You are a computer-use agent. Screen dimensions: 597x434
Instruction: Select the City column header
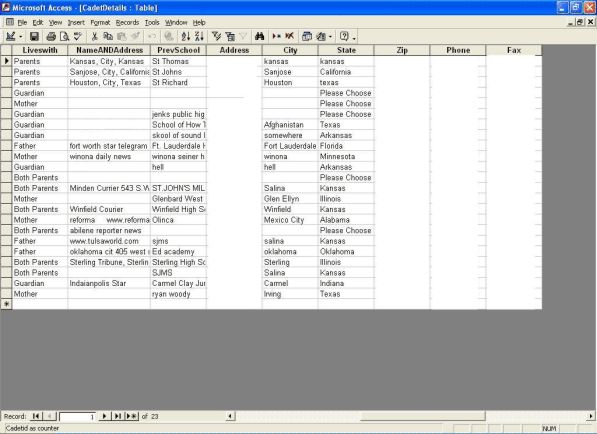pos(290,50)
